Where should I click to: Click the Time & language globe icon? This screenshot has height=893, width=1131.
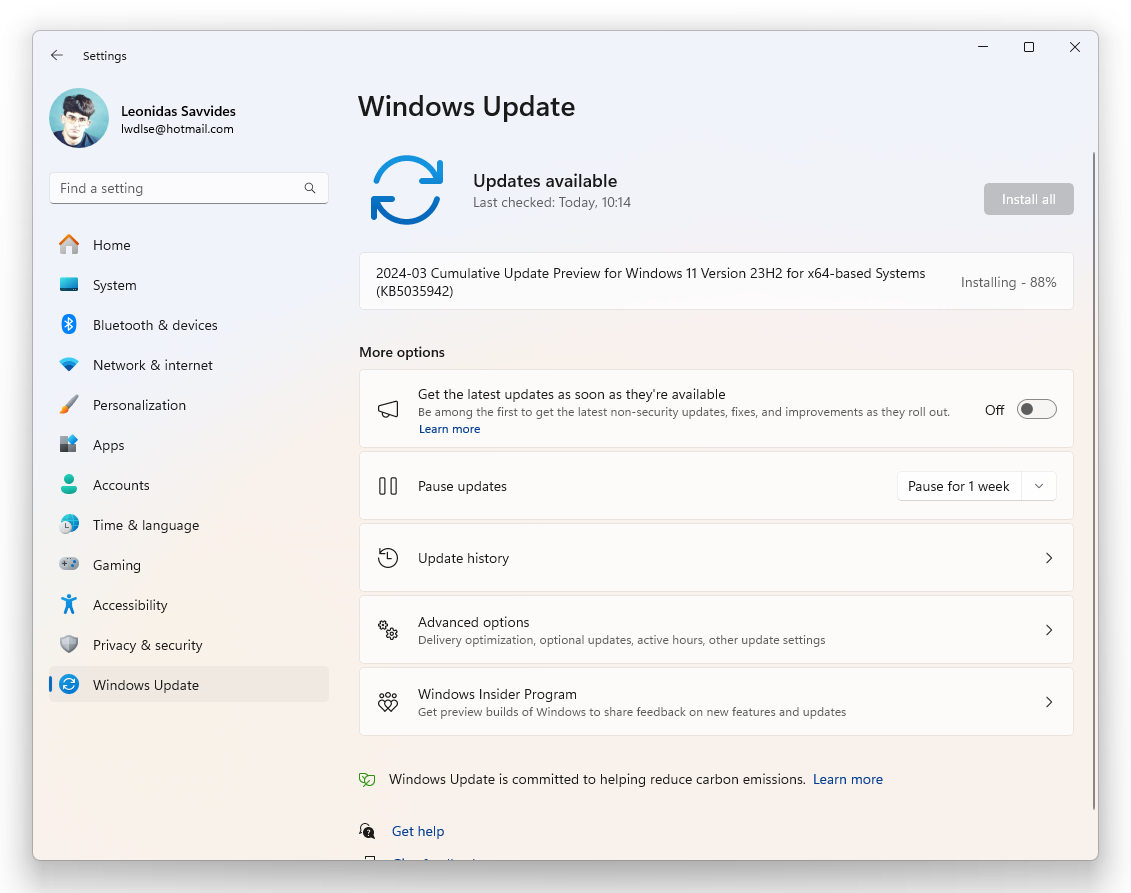[69, 524]
